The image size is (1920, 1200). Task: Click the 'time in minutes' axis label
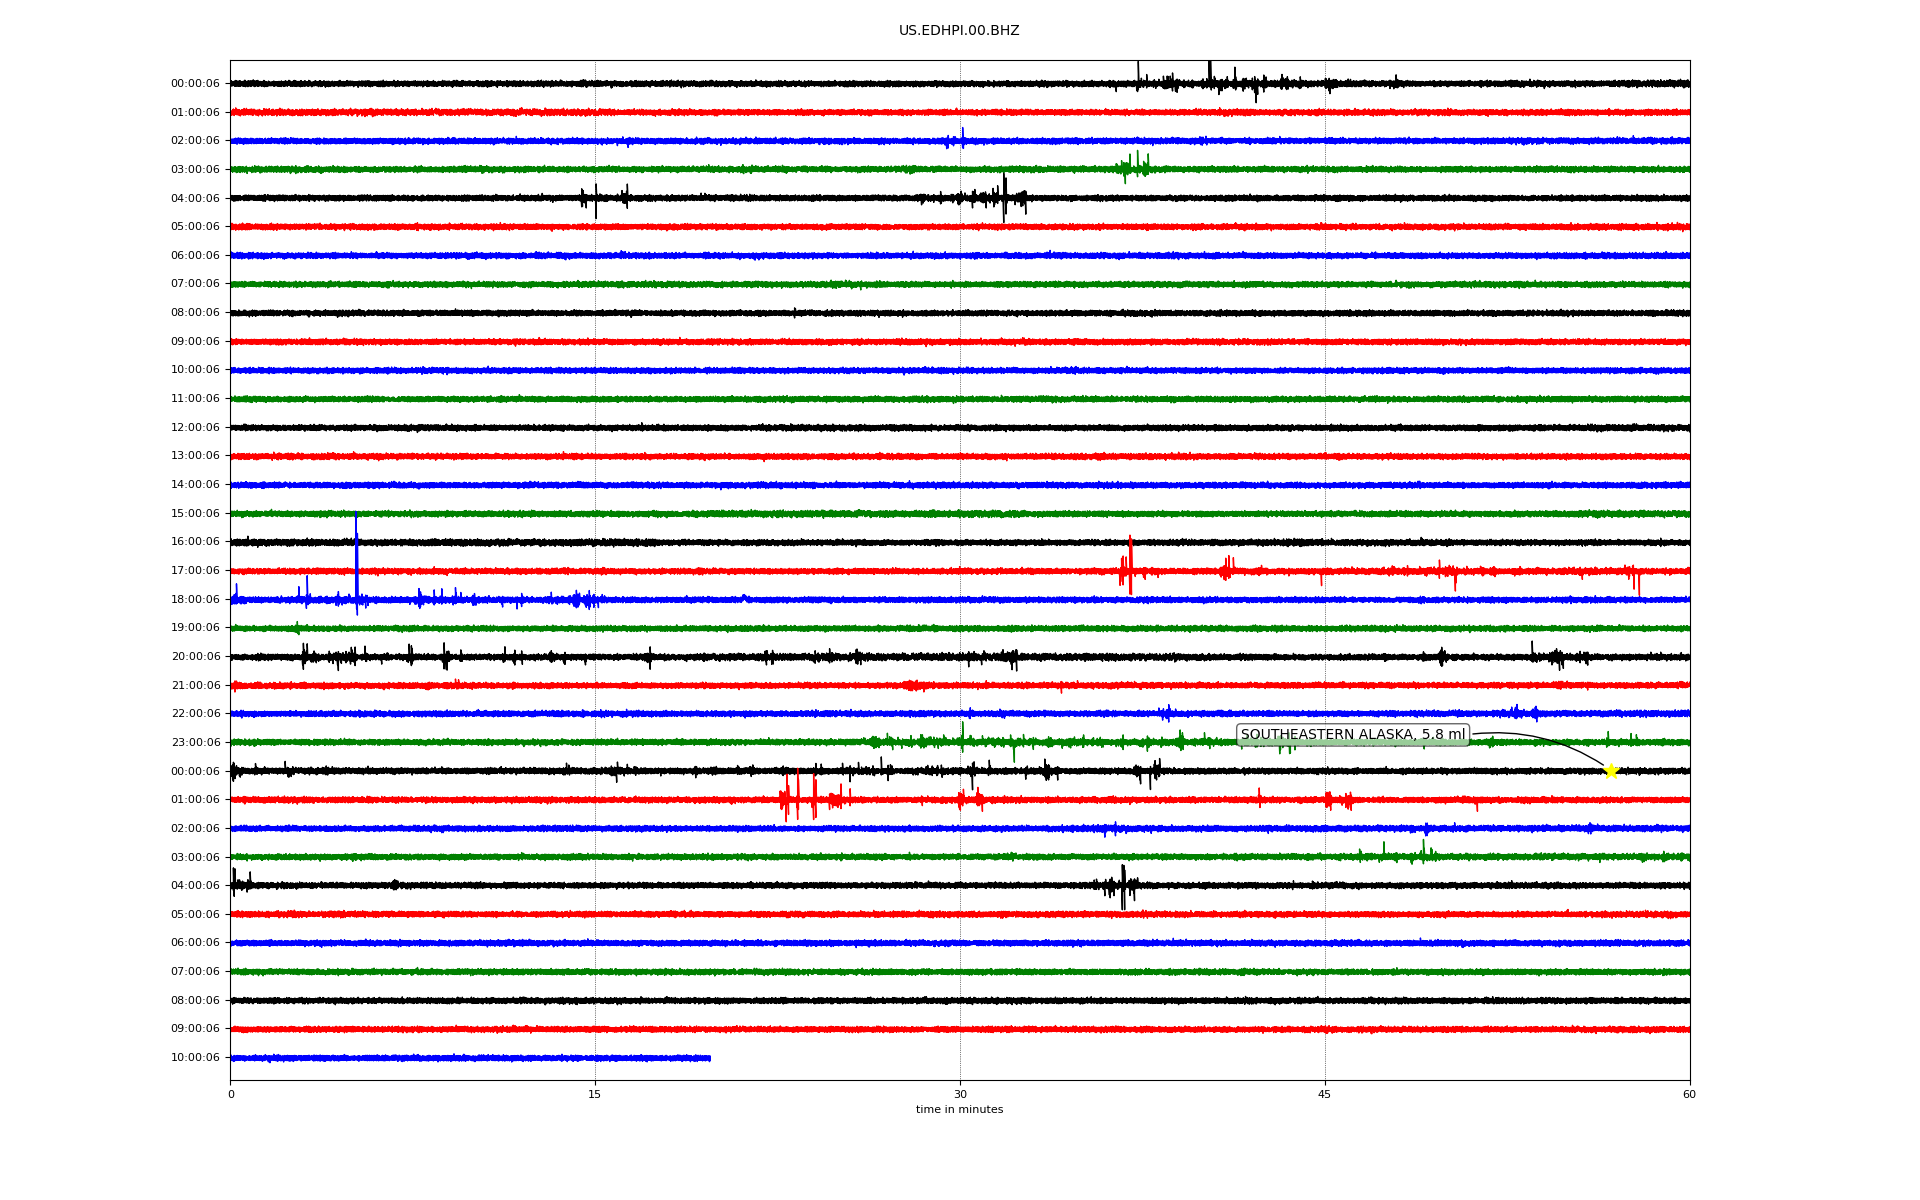(959, 1110)
